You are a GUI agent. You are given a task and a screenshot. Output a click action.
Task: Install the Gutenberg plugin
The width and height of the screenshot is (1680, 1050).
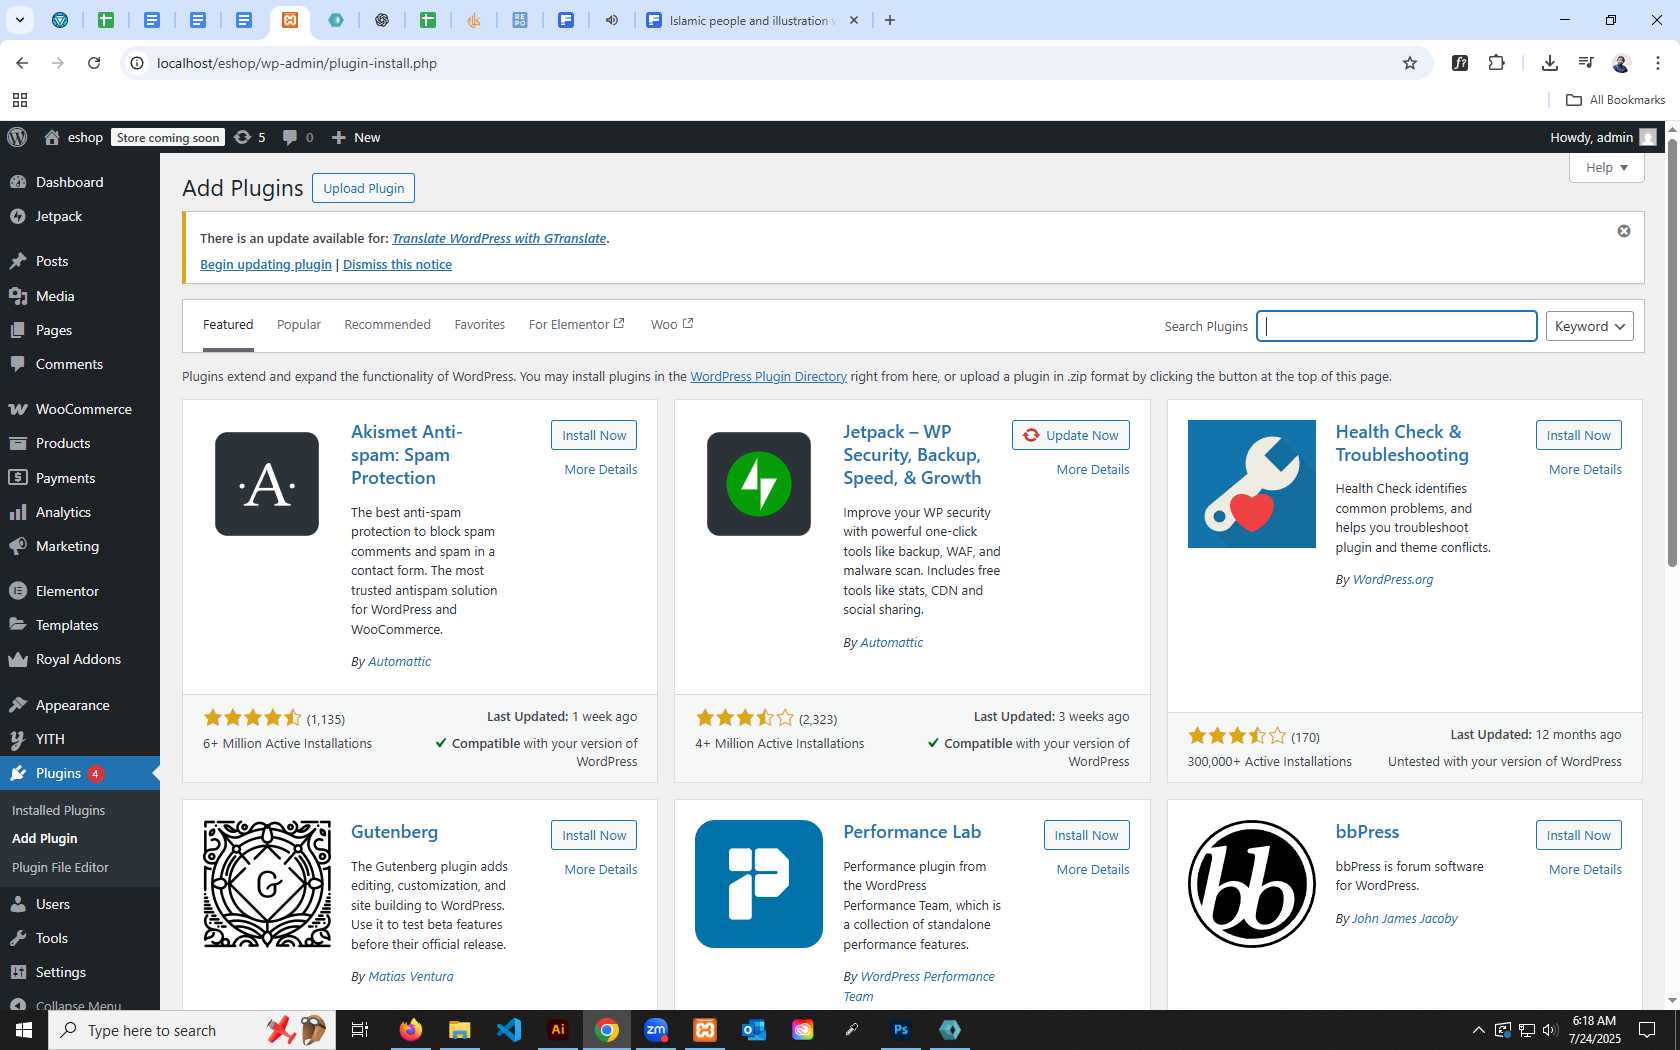coord(594,835)
